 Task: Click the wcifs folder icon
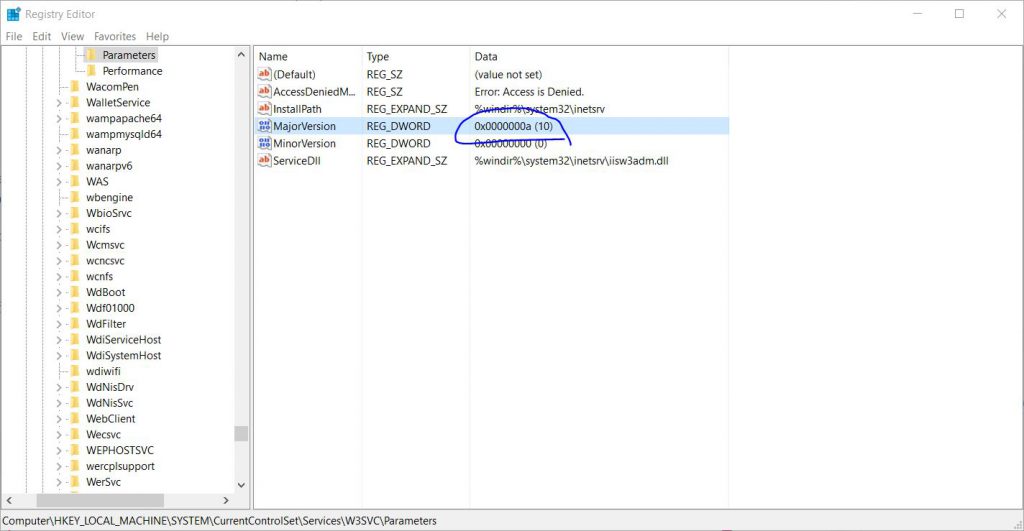[x=74, y=229]
